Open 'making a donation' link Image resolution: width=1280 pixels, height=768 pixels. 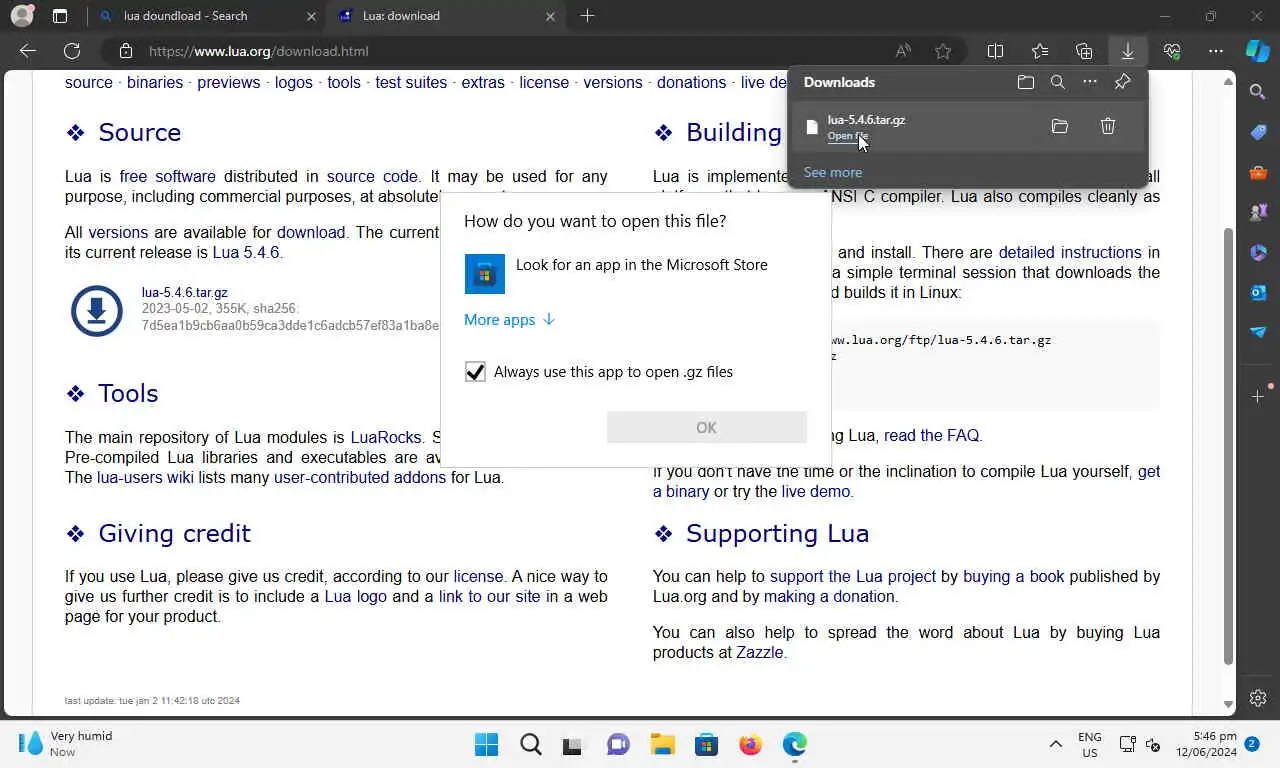829,596
